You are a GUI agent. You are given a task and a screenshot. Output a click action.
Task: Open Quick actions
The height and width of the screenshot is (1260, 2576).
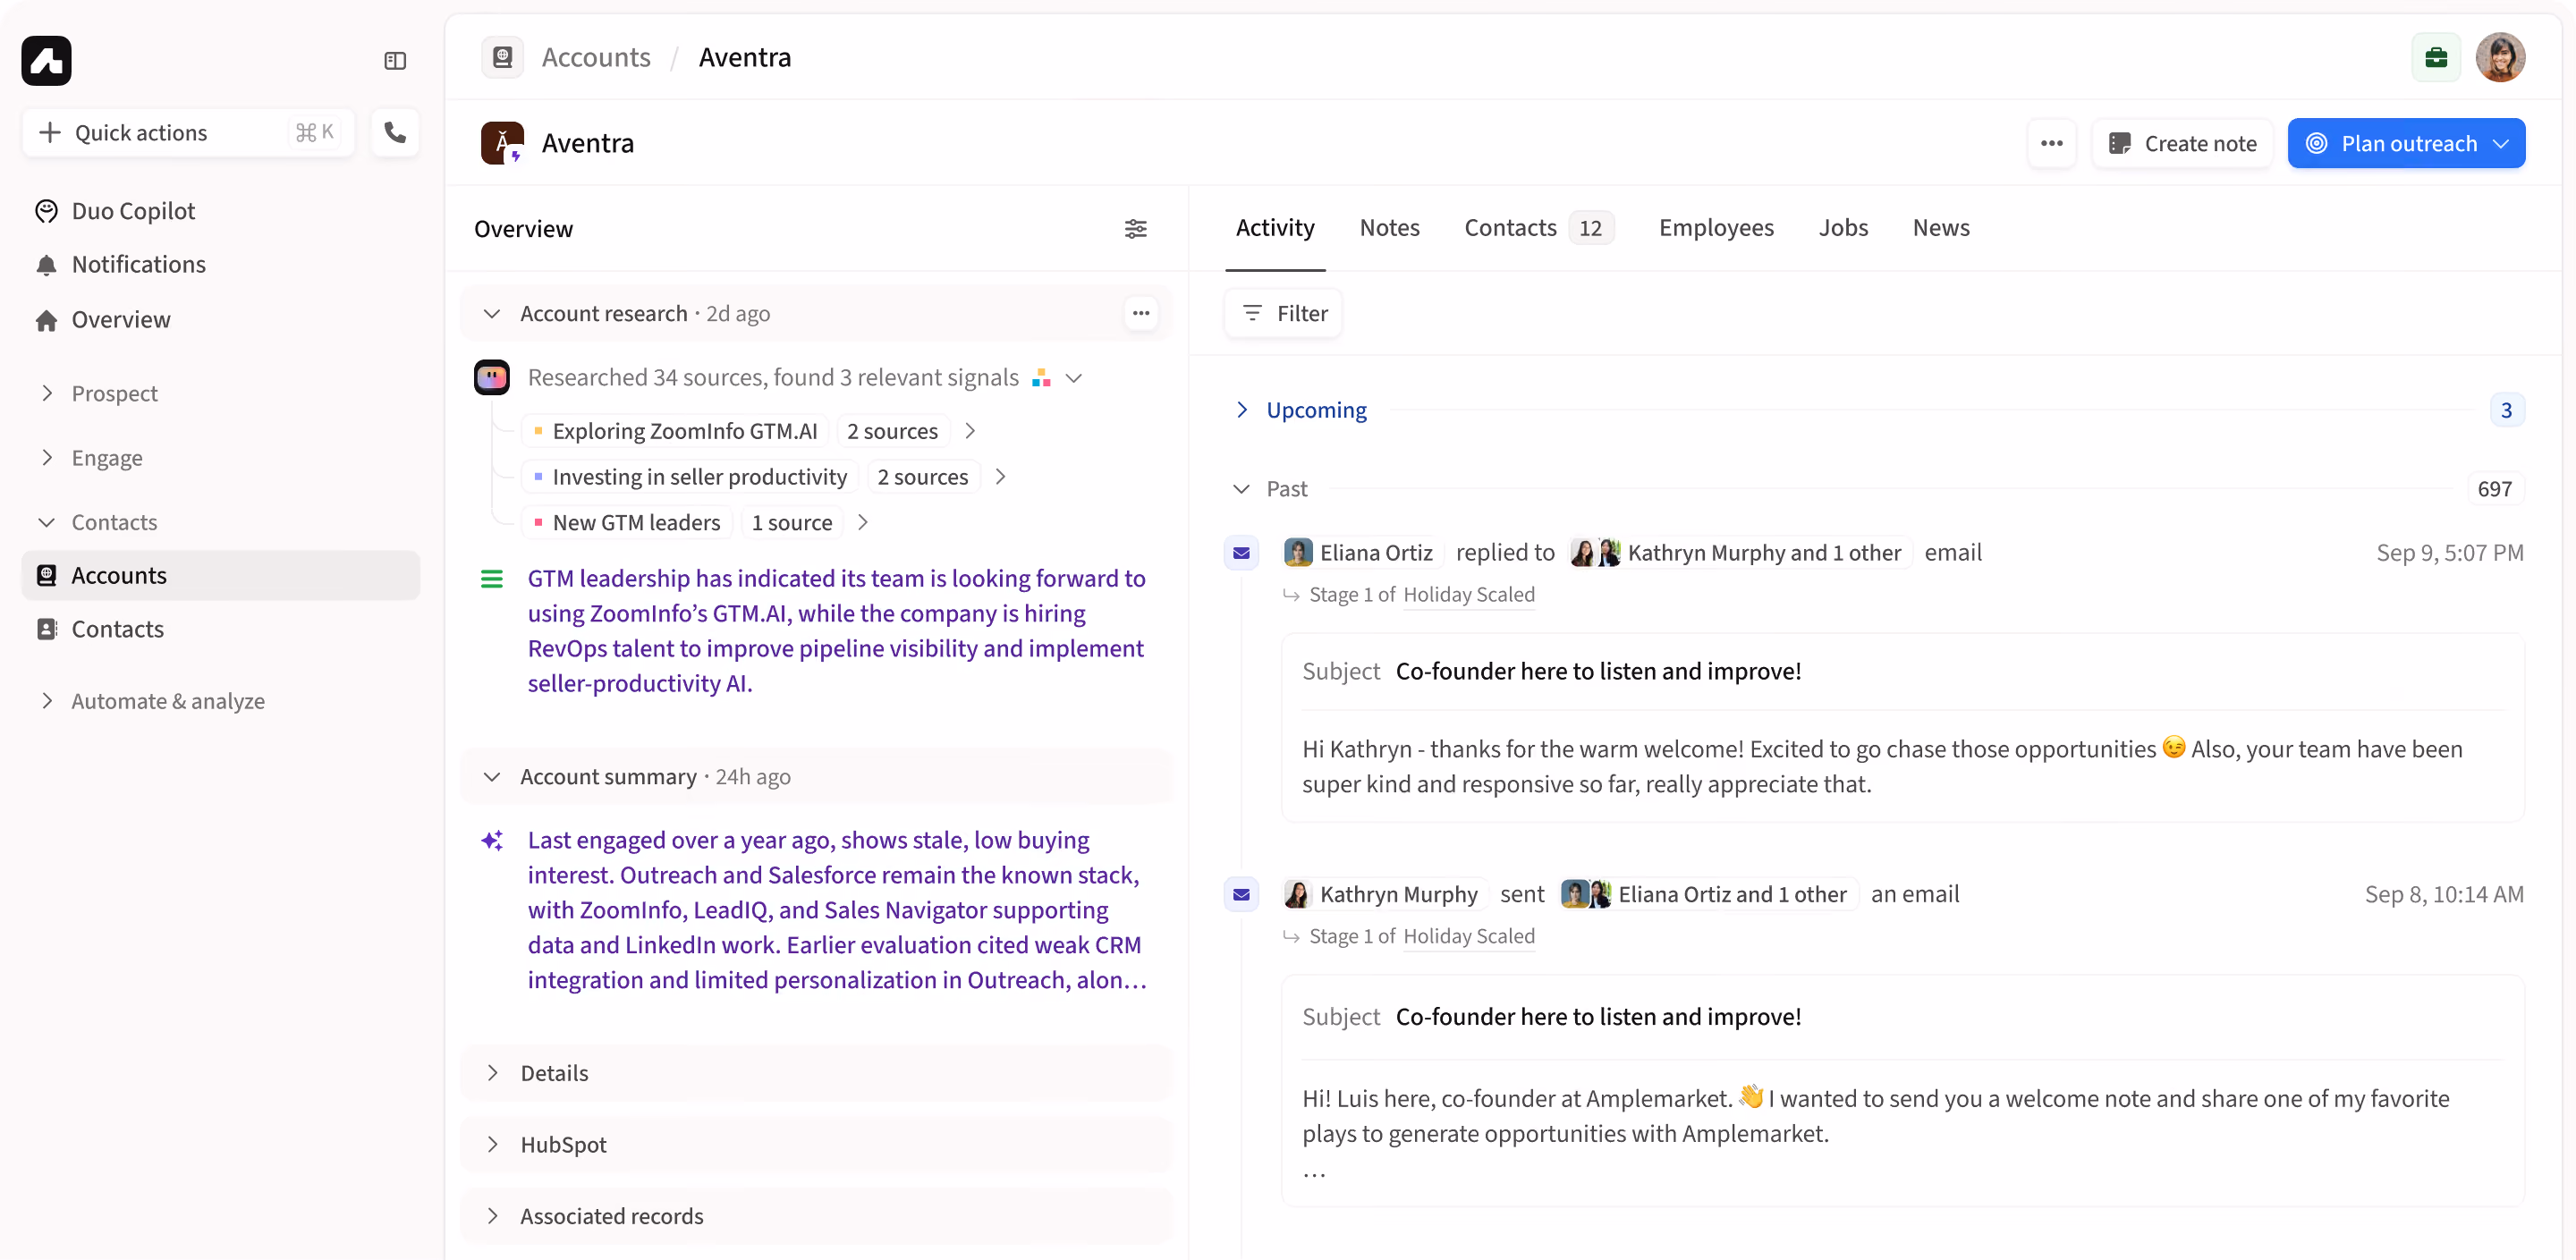tap(188, 132)
